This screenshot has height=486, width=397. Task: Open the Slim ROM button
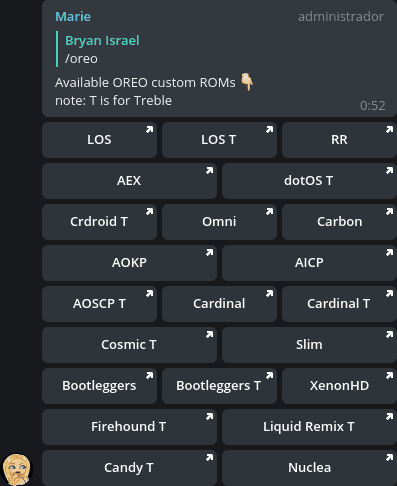[x=309, y=345]
